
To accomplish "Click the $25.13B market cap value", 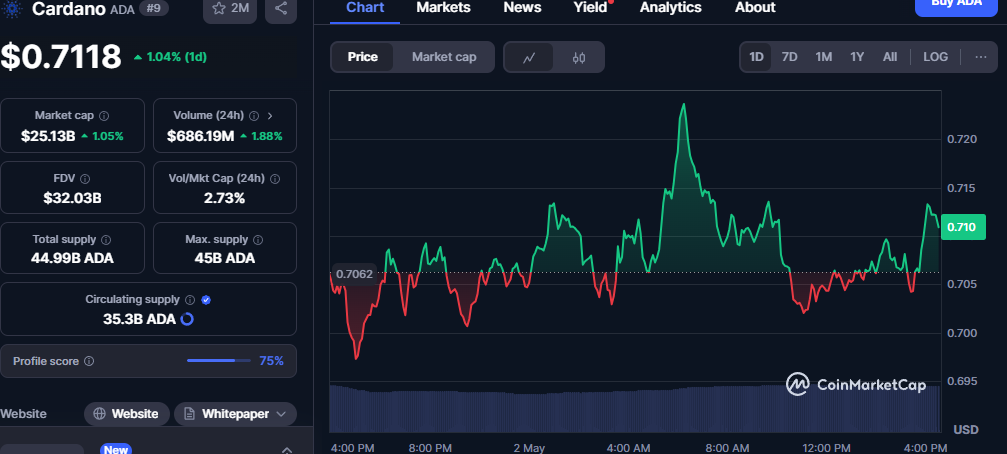I will click(48, 136).
